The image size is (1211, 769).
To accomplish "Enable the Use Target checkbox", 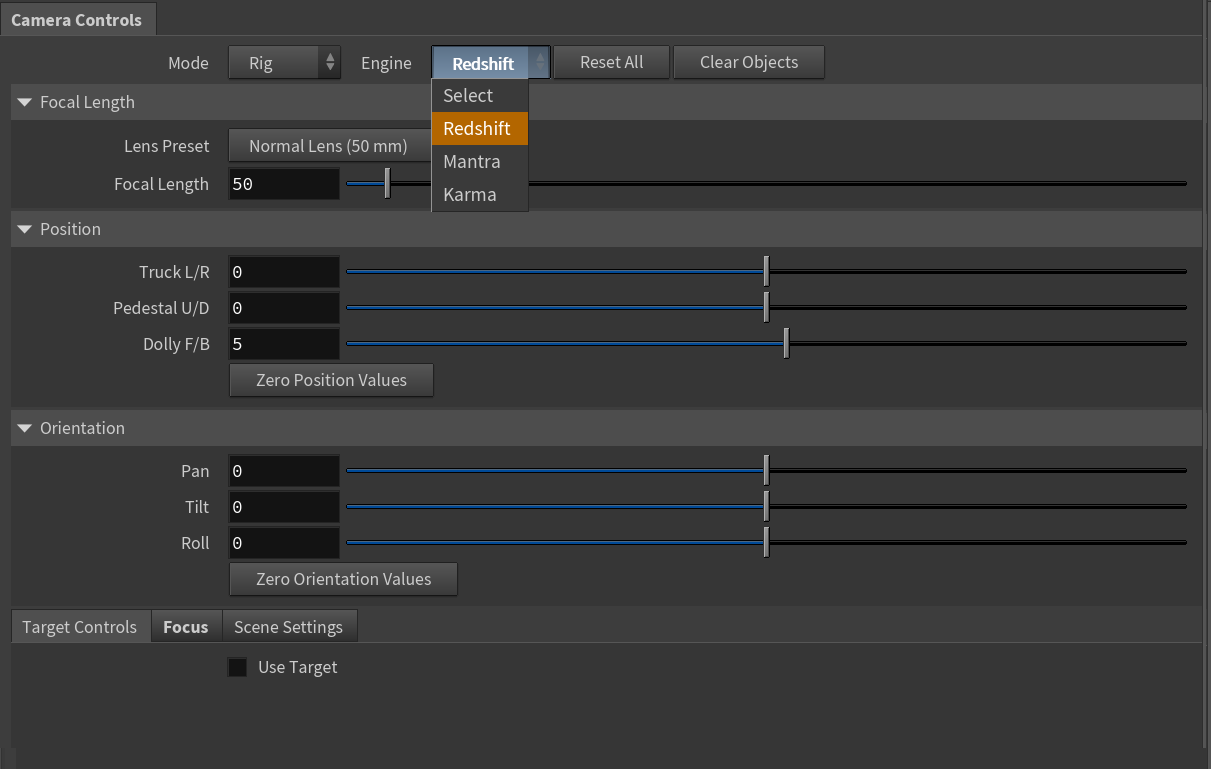I will coord(237,667).
